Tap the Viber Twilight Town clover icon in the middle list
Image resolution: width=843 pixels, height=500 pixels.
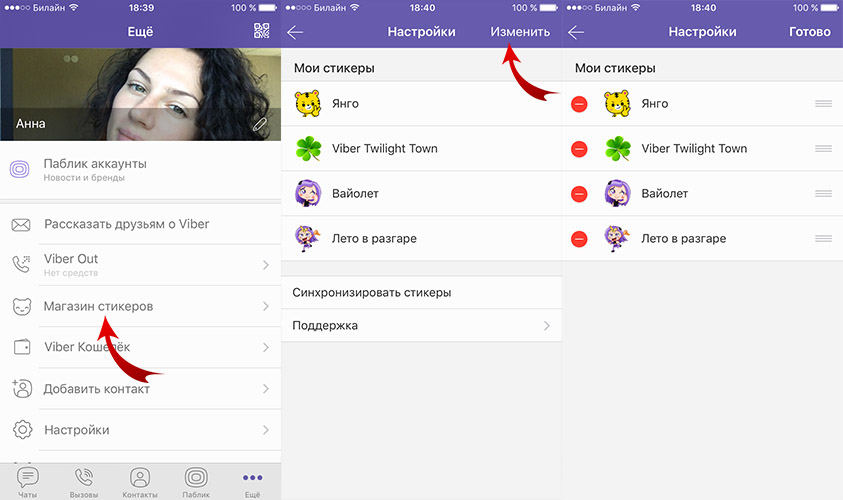[x=308, y=149]
